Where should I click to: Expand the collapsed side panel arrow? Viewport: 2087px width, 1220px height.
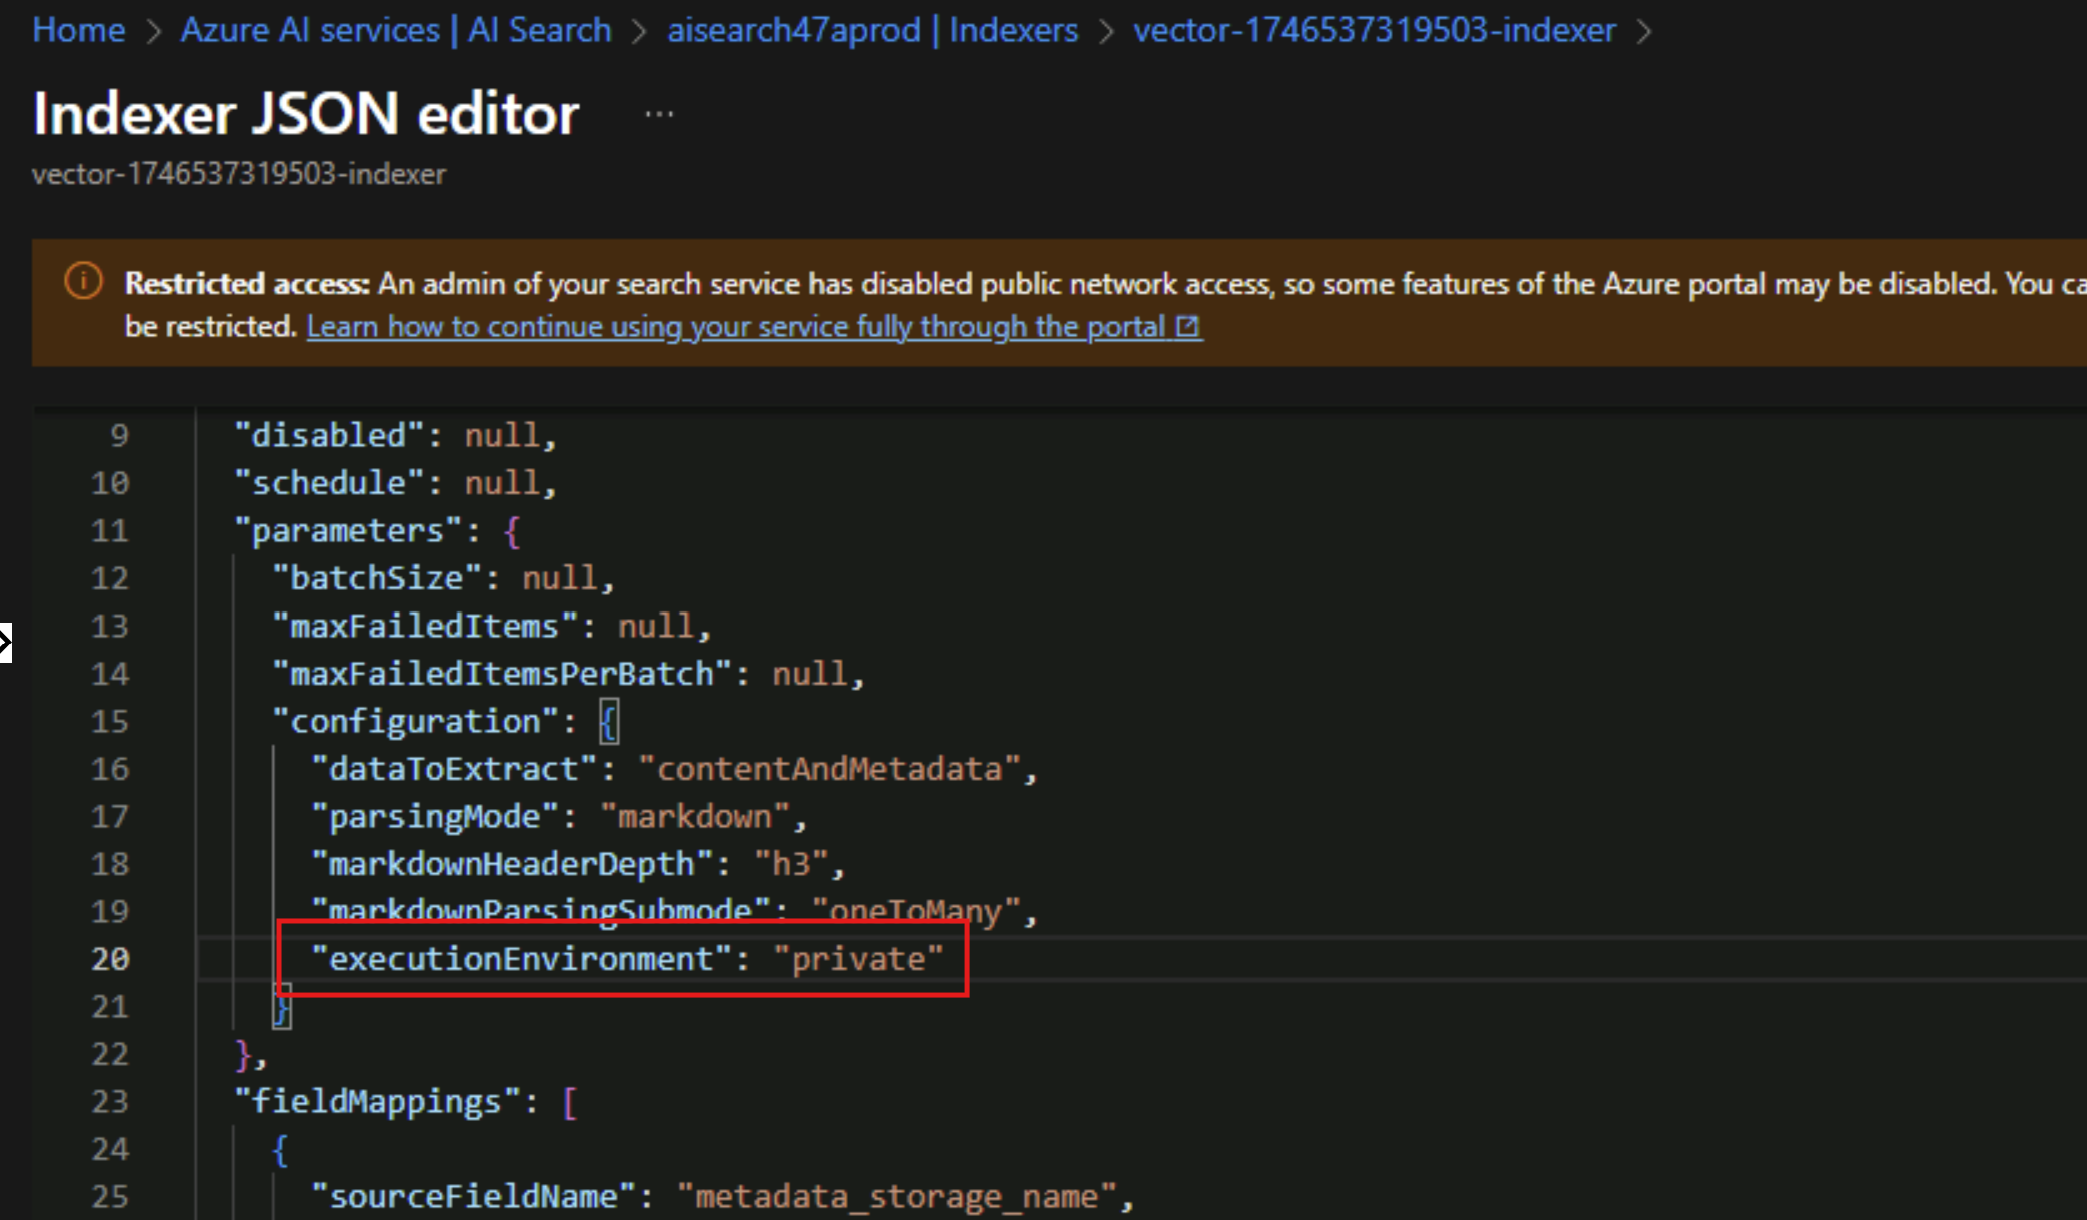pyautogui.click(x=5, y=642)
